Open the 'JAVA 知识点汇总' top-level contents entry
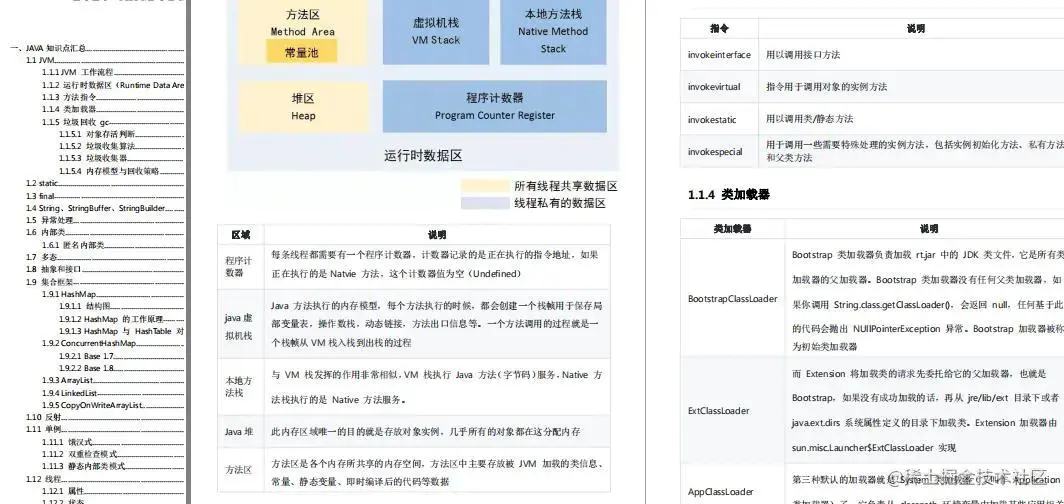The image size is (1064, 504). click(97, 49)
